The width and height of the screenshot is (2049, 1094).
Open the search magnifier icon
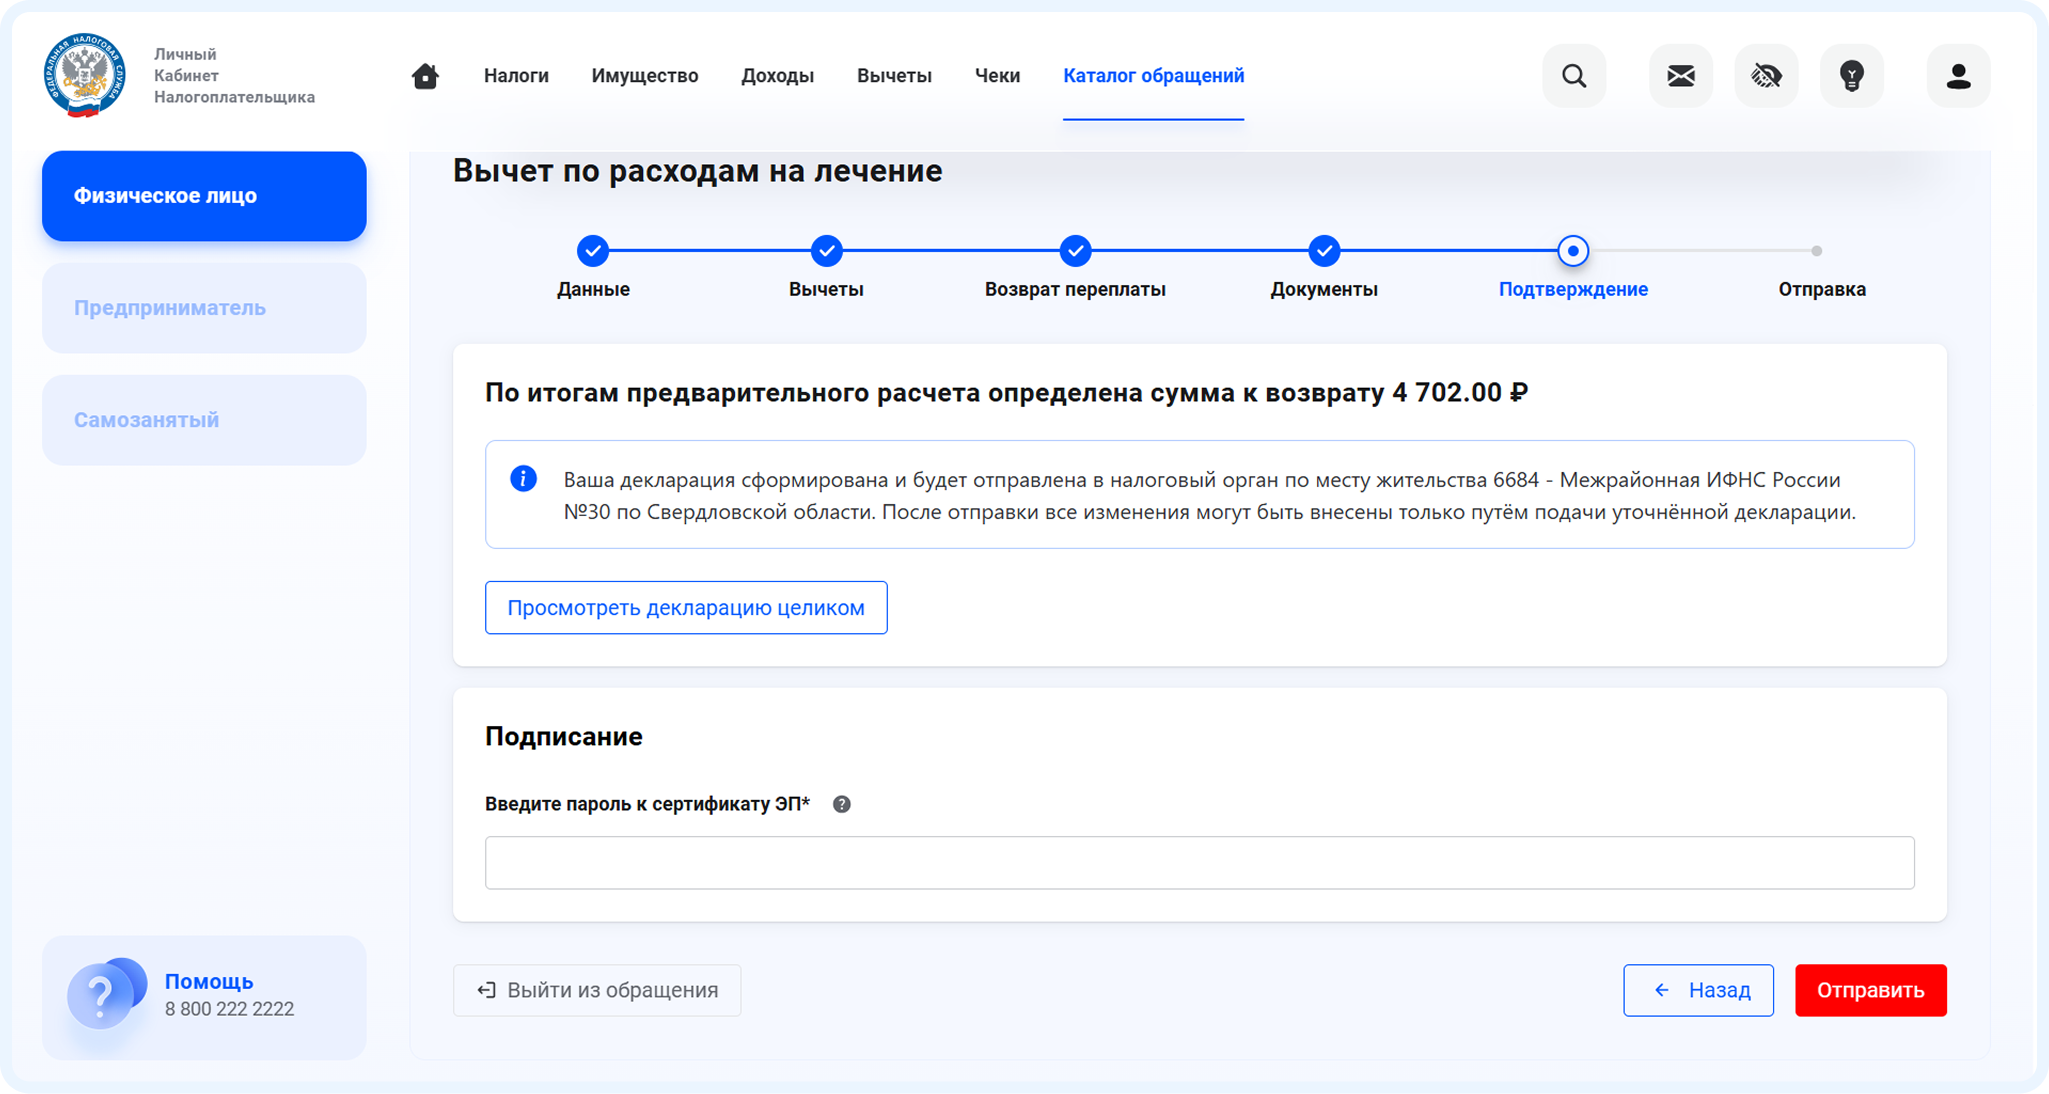click(x=1574, y=76)
